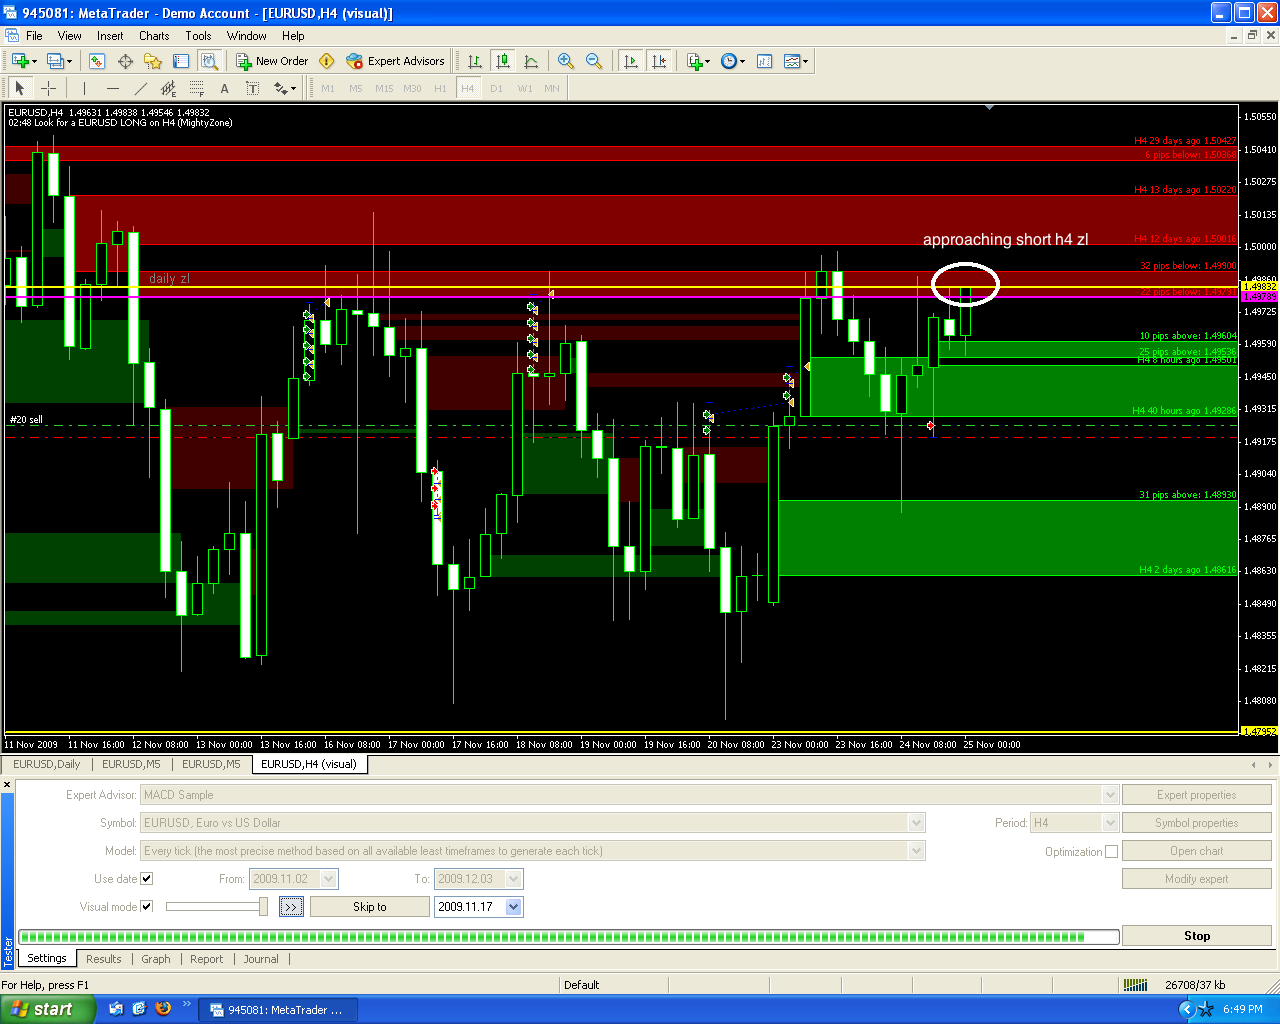This screenshot has width=1280, height=1024.
Task: Select the horizontal line drawing tool
Action: click(x=112, y=88)
